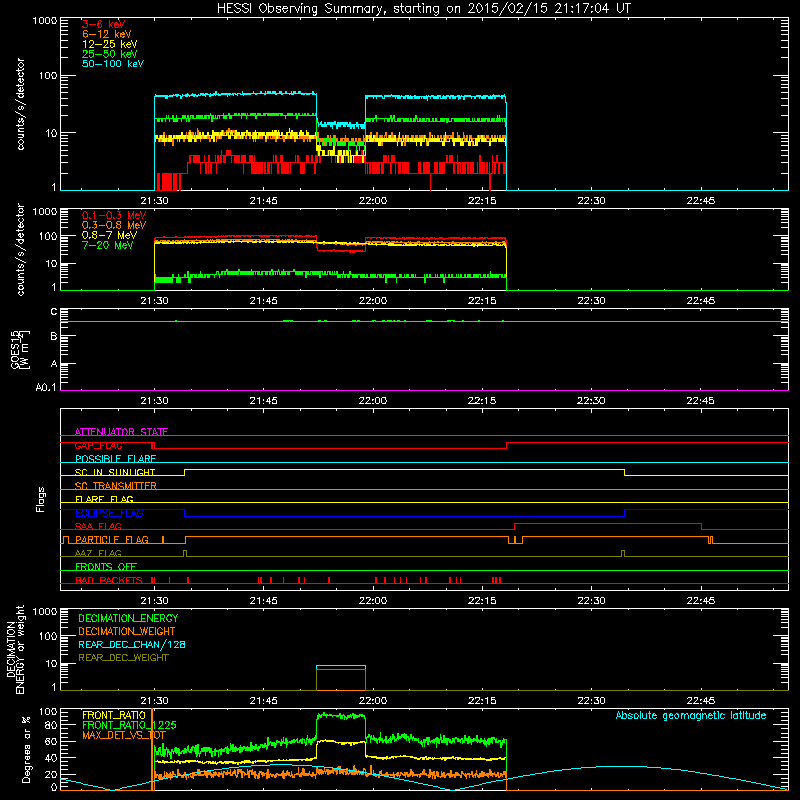The image size is (800, 800).
Task: Click the 22:45 time label under the Flags panel
Action: coord(701,601)
